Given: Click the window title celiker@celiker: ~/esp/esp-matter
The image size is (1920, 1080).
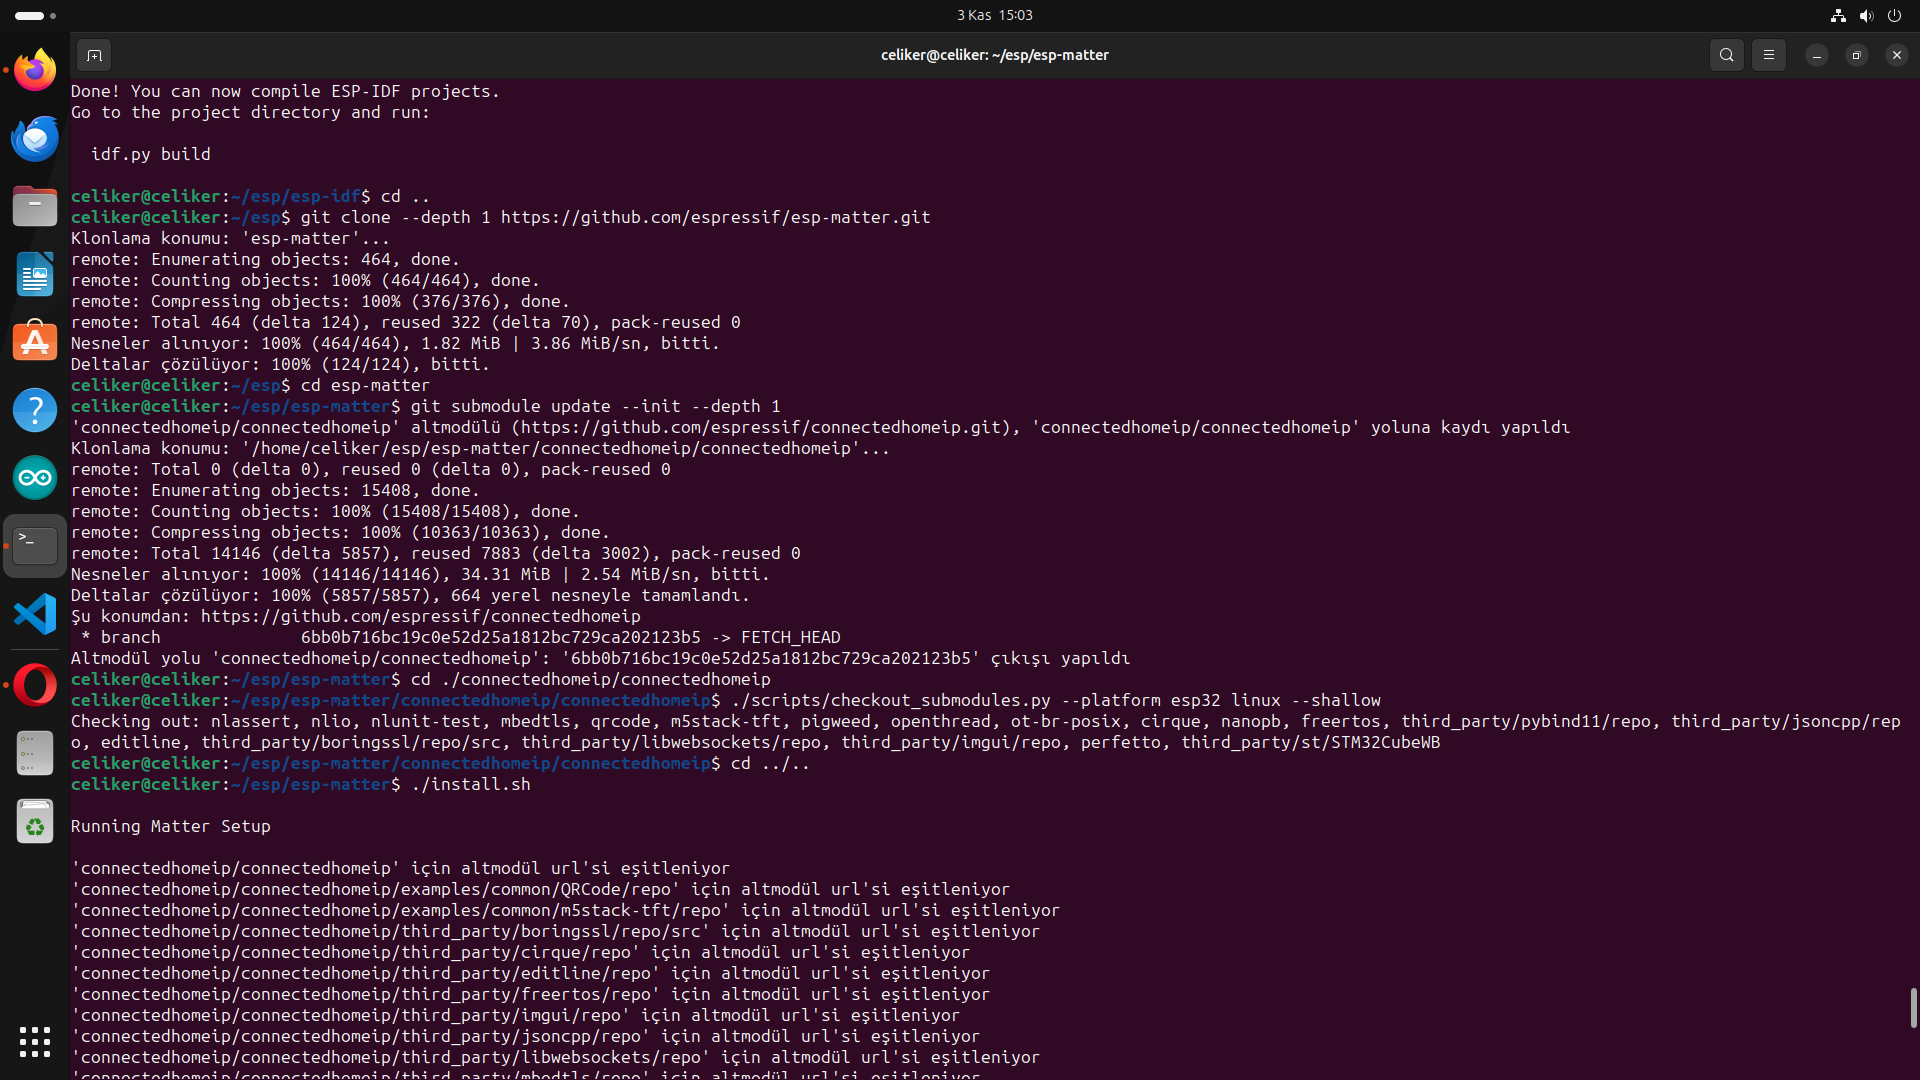Looking at the screenshot, I should point(994,55).
